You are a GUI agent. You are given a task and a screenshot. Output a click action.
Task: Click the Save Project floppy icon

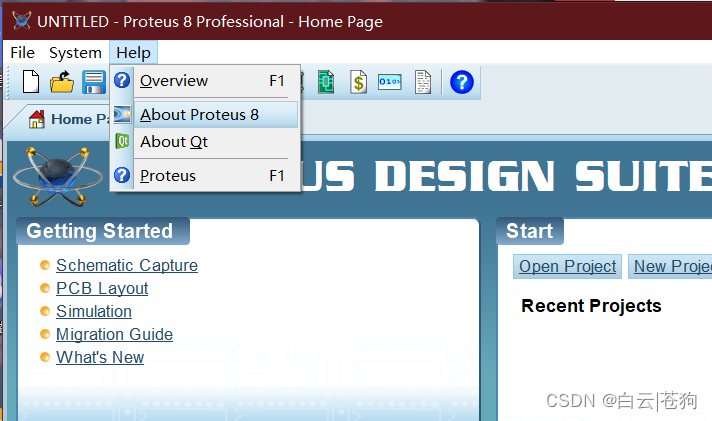[94, 82]
